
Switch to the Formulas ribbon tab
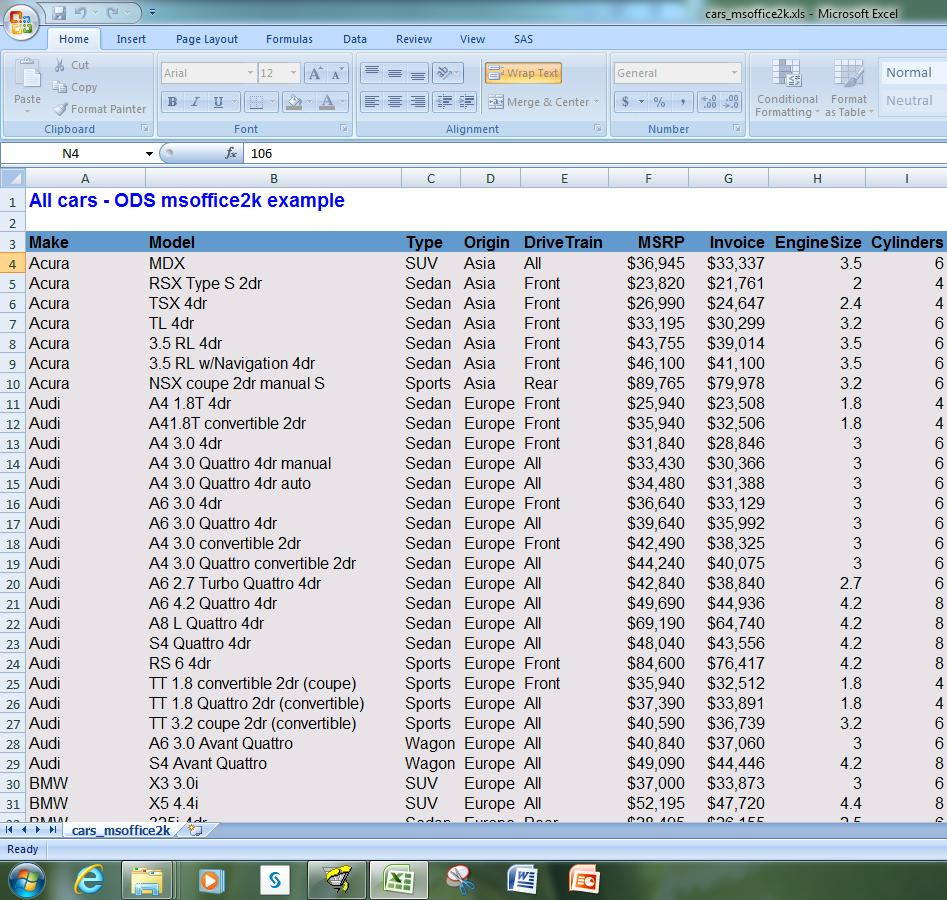tap(289, 39)
